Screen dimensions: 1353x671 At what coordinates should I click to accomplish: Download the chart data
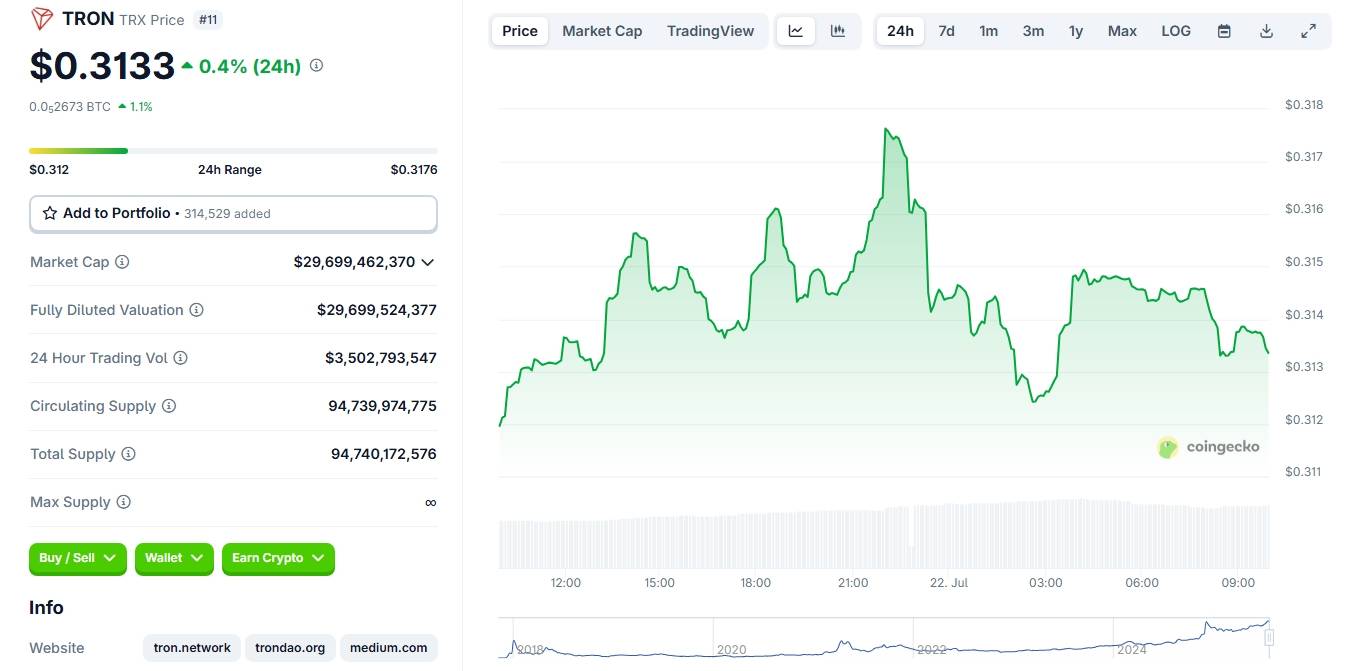(1266, 31)
